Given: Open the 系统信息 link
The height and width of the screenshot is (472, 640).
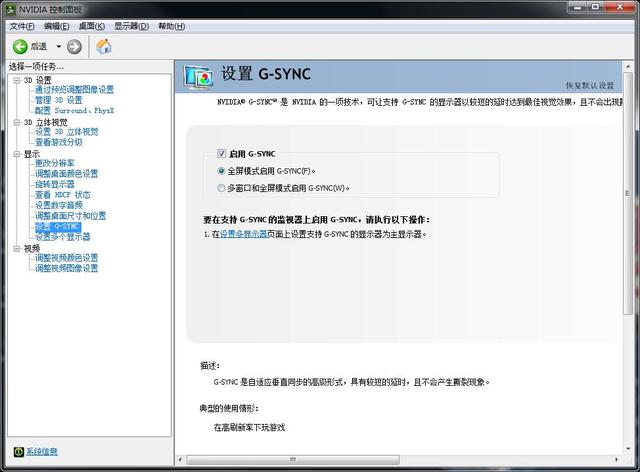Looking at the screenshot, I should (42, 452).
